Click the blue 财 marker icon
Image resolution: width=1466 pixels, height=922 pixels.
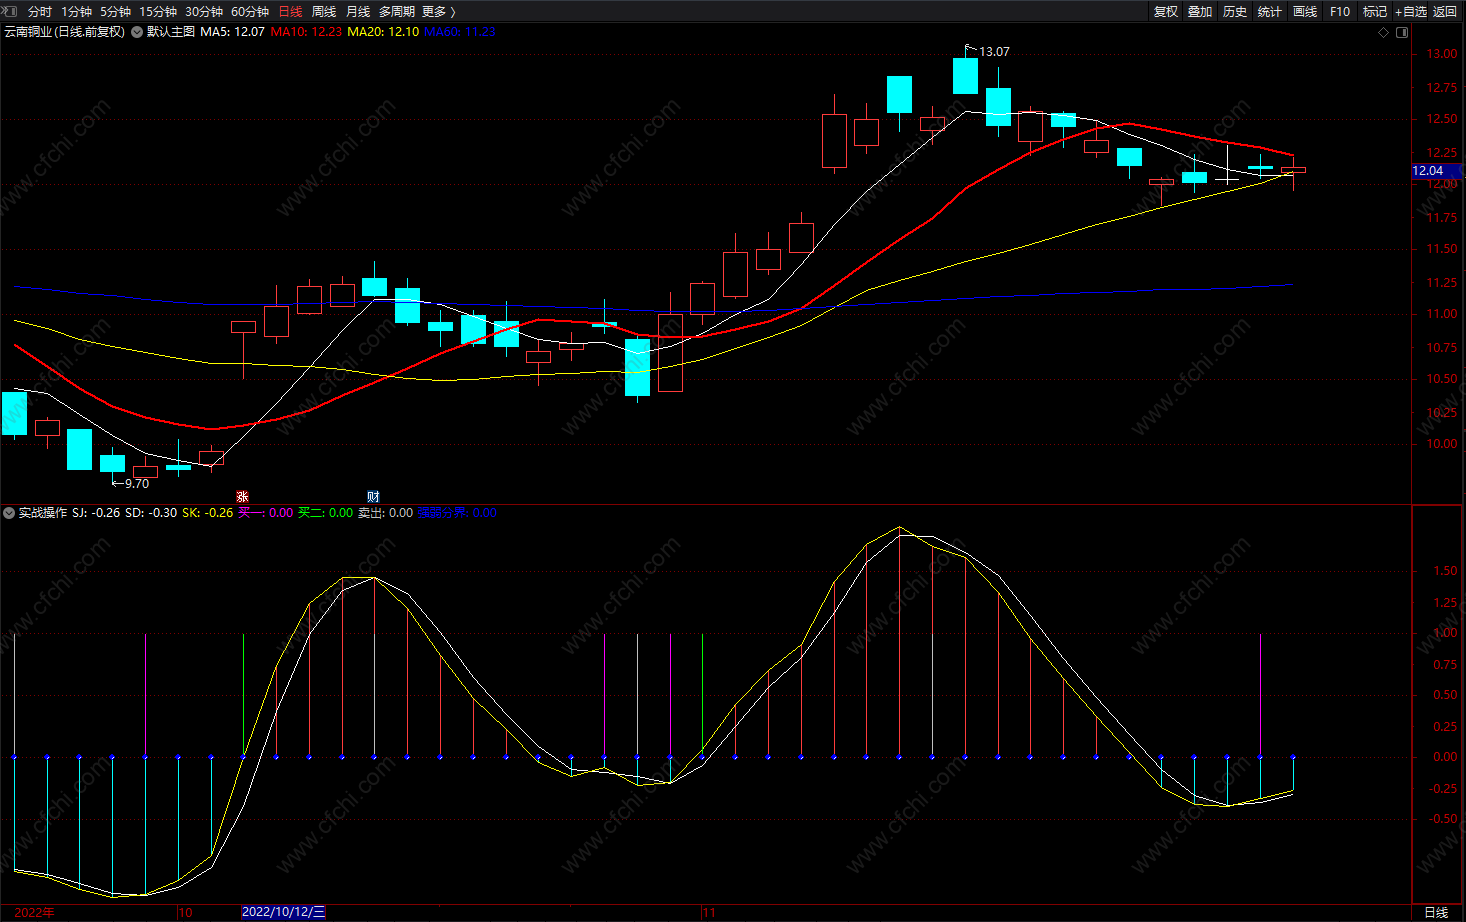(x=373, y=497)
